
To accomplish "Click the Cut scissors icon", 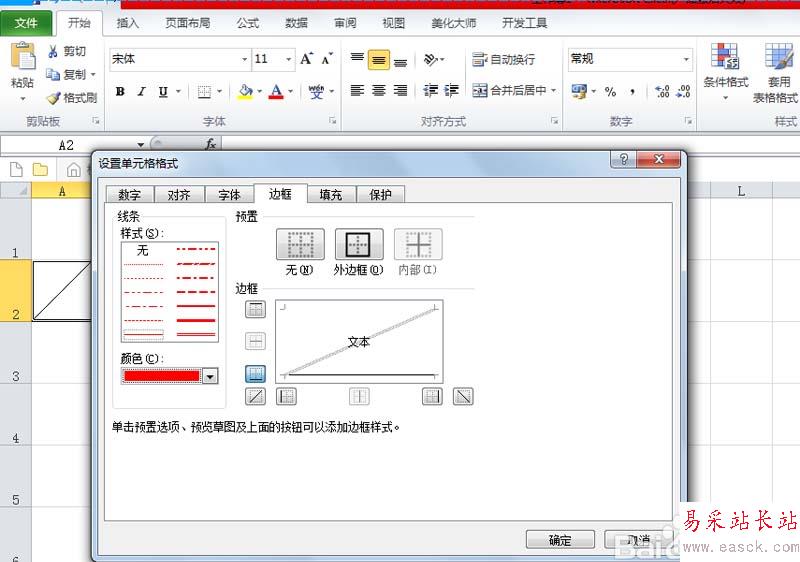I will click(x=53, y=52).
